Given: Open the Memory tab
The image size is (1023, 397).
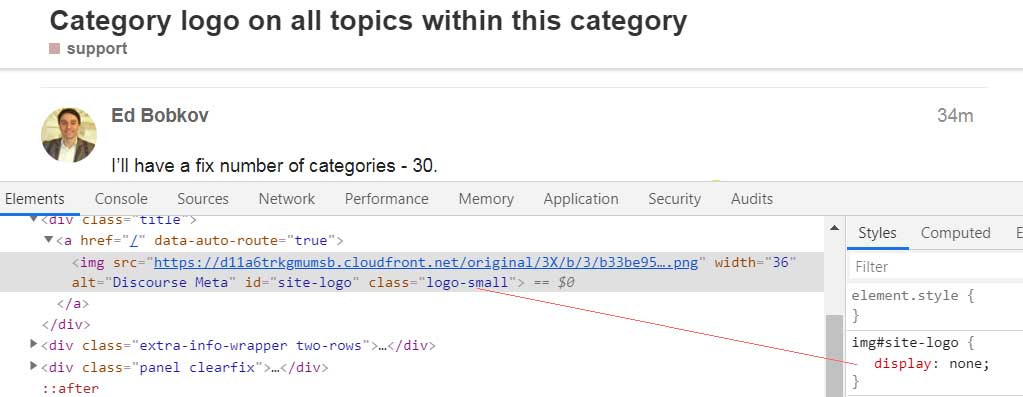Looking at the screenshot, I should (x=486, y=199).
